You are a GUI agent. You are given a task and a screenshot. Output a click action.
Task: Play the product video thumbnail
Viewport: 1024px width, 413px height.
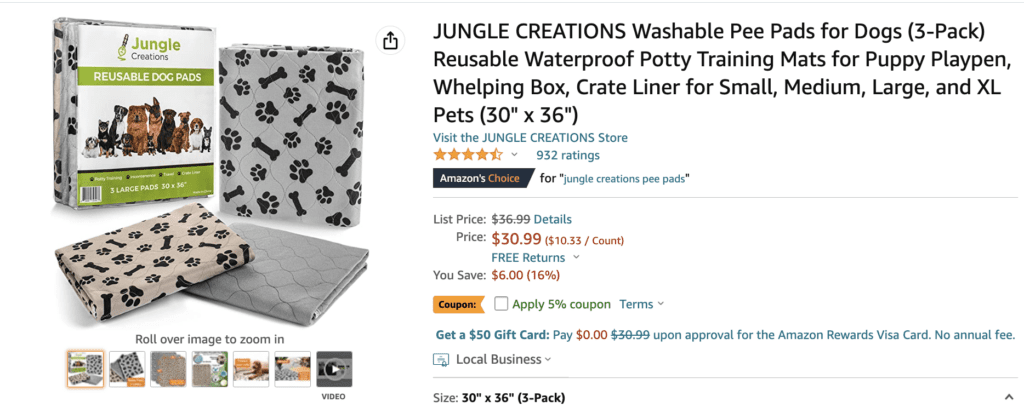334,369
